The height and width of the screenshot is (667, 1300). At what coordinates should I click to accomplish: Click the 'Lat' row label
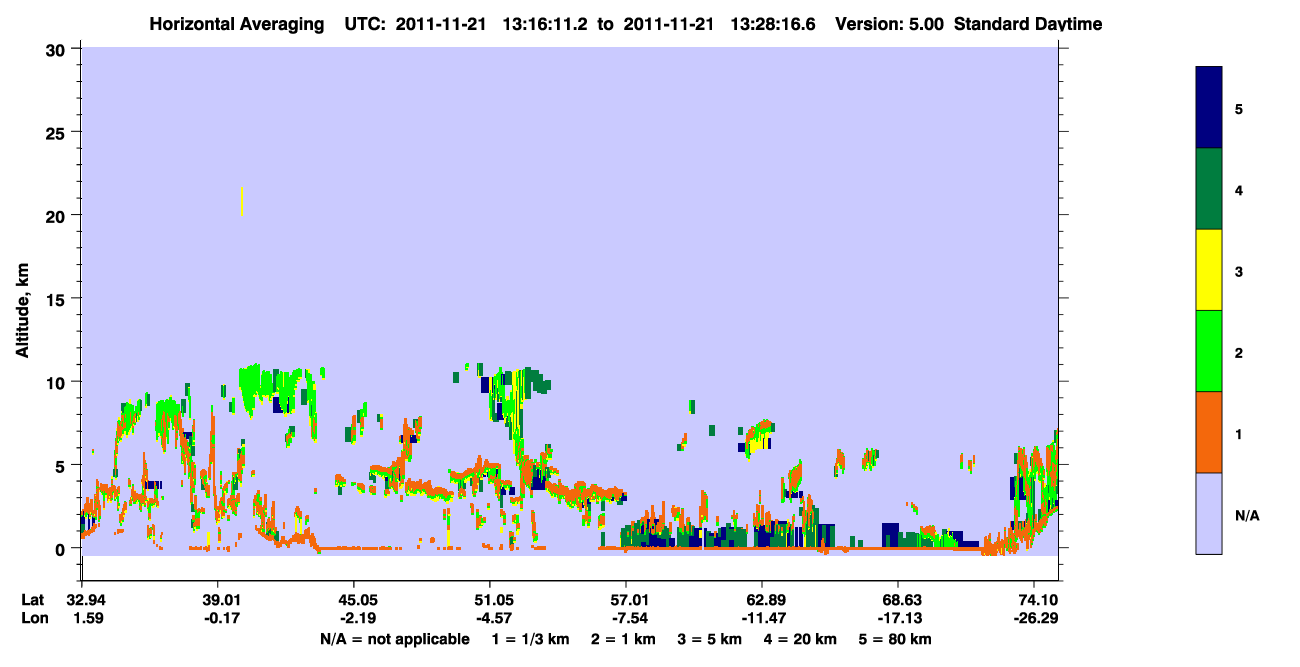[x=33, y=599]
